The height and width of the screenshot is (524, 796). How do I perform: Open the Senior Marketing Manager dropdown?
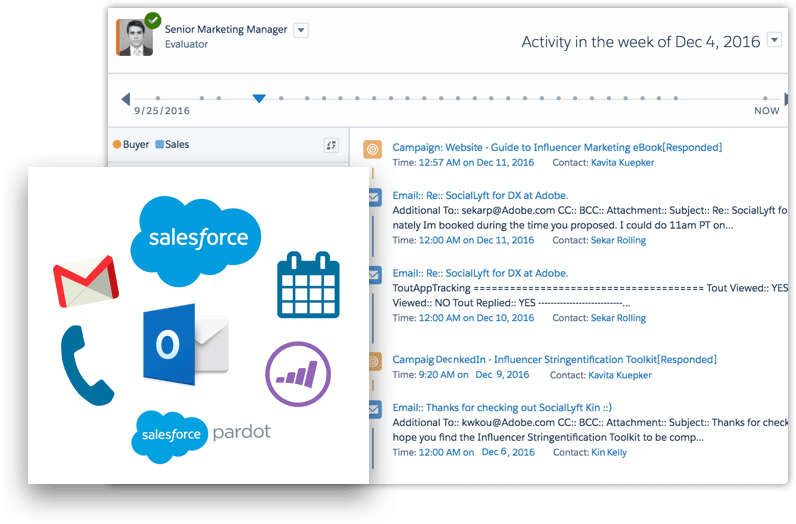[301, 30]
